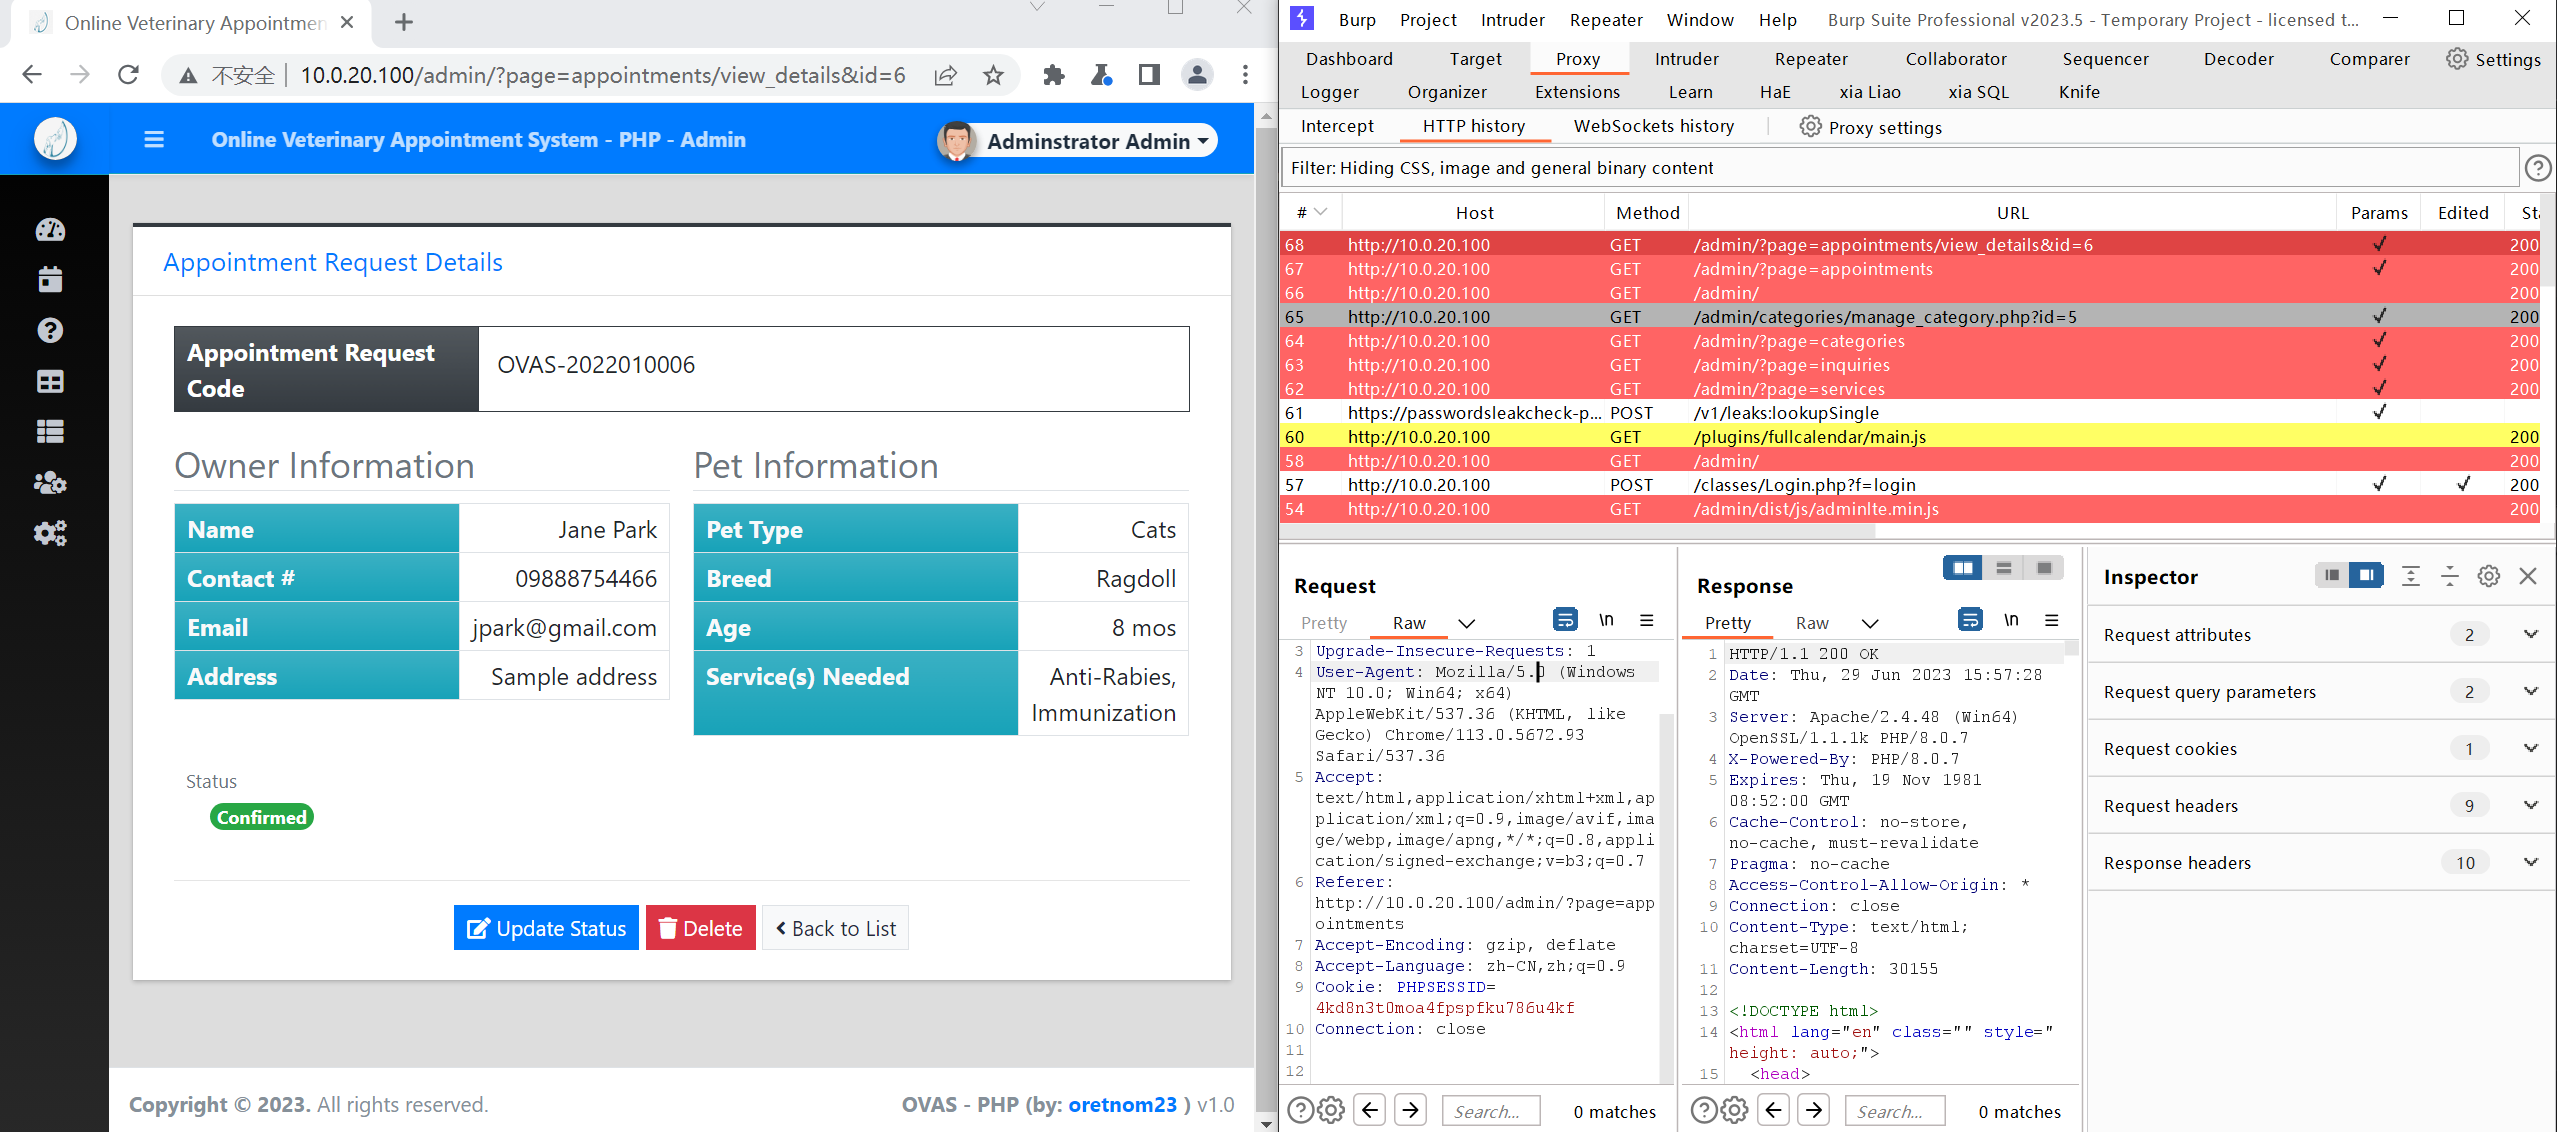Select row 57 POST Login.php request
Image resolution: width=2557 pixels, height=1132 pixels.
[x=1910, y=485]
